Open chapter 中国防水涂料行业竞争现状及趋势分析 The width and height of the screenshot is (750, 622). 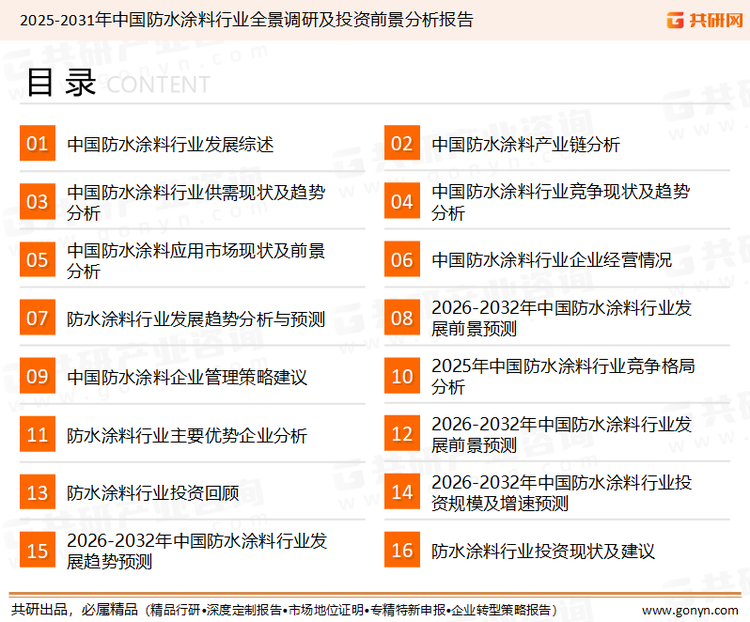click(561, 202)
